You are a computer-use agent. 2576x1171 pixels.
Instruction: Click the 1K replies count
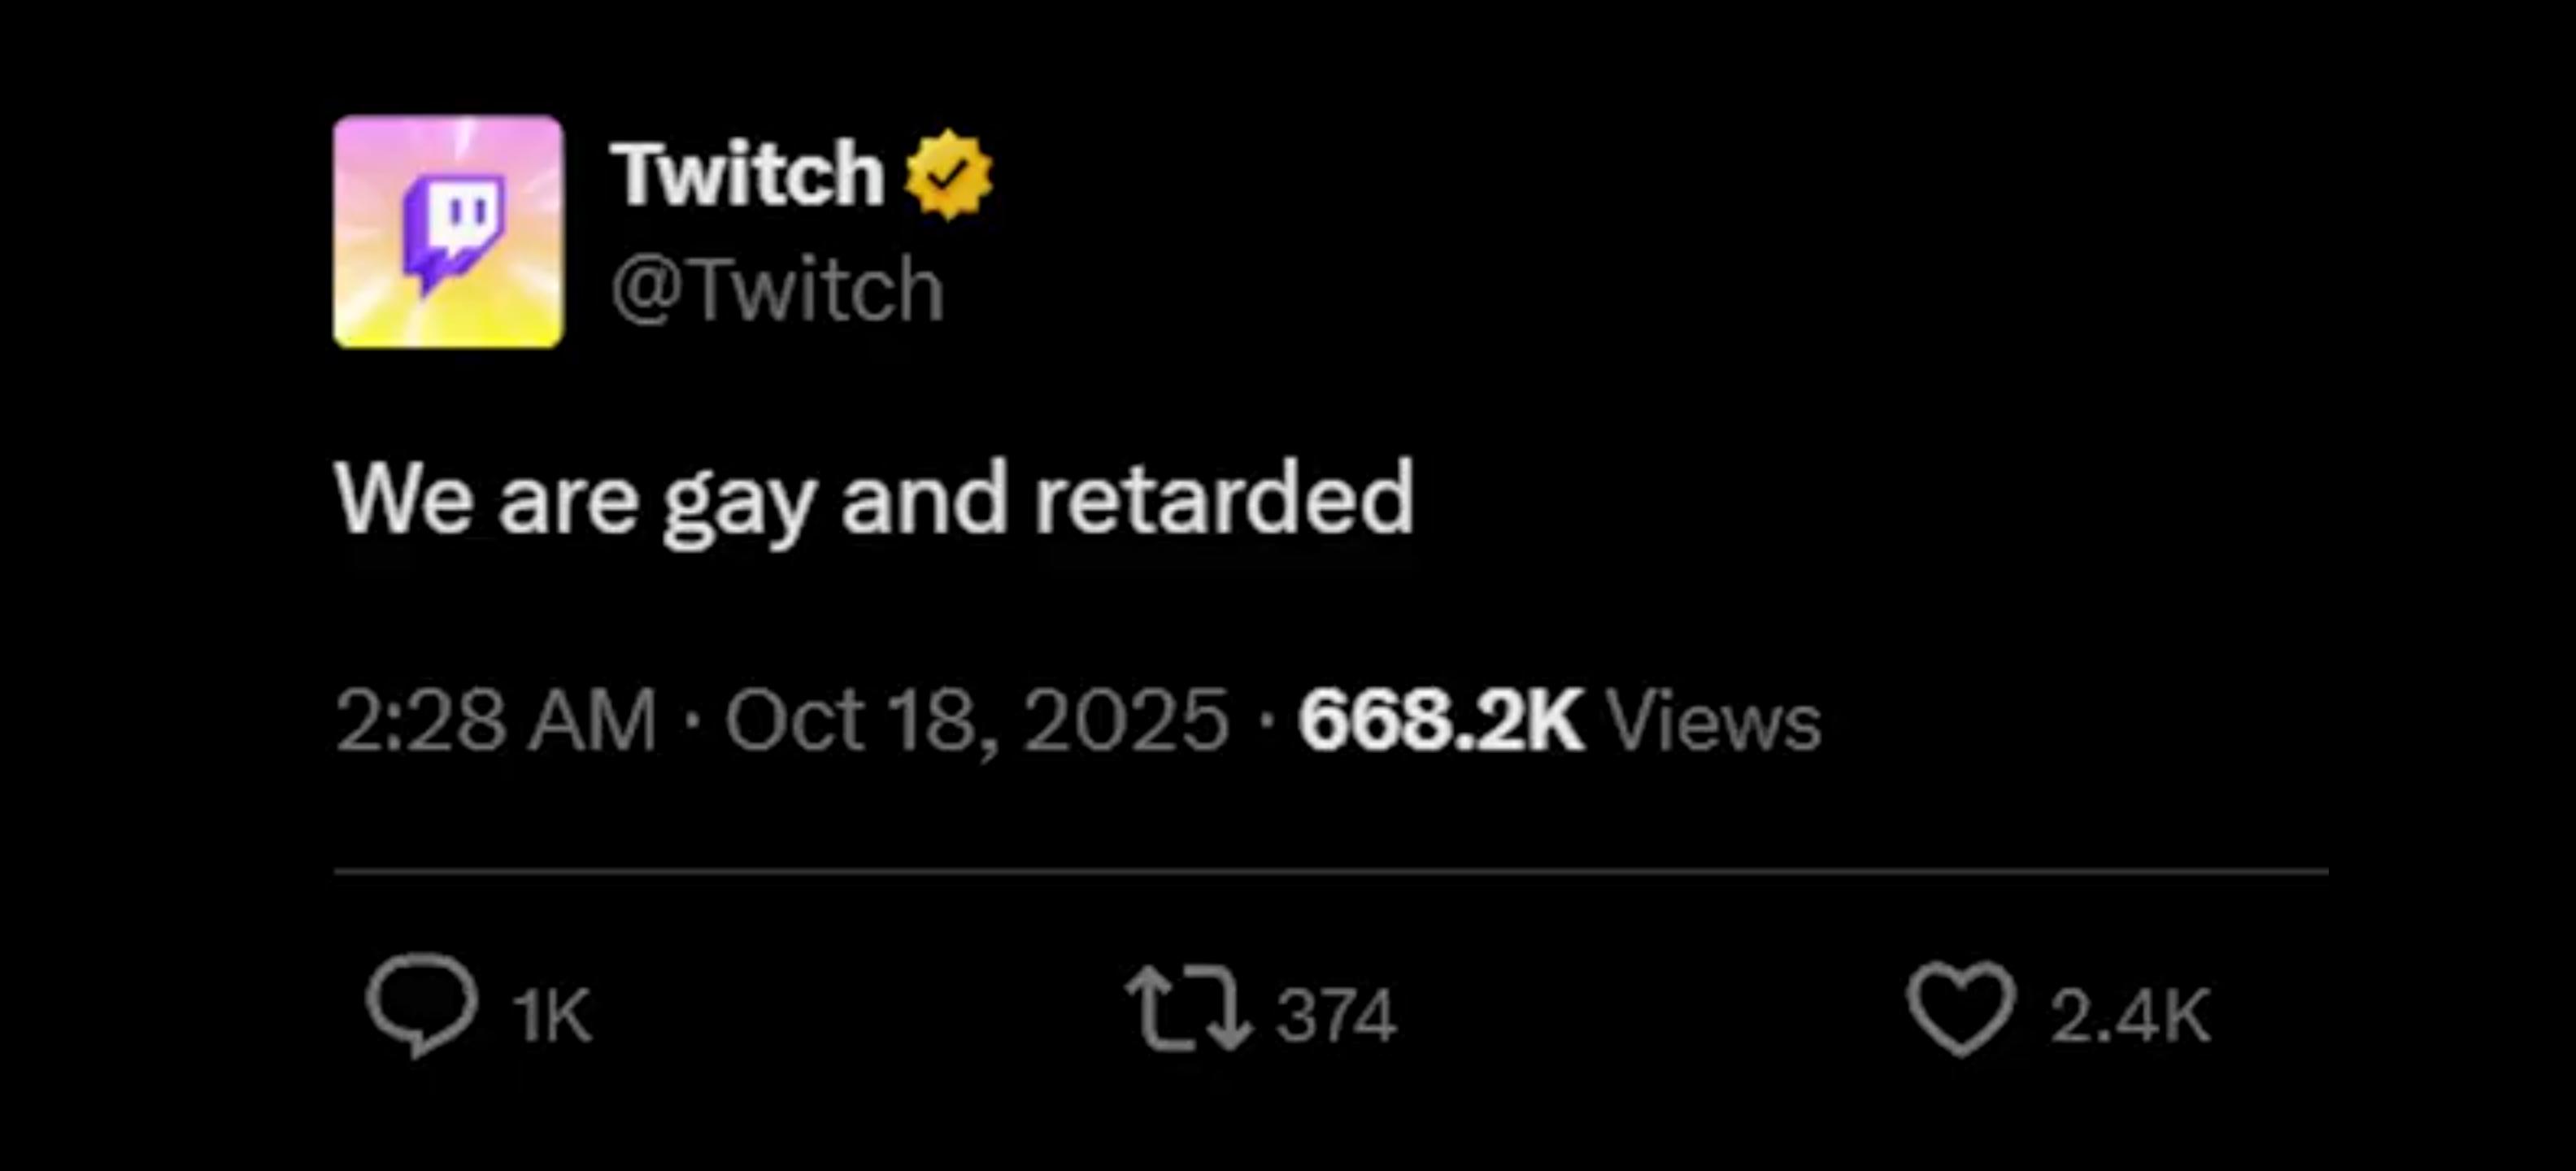pos(552,1016)
